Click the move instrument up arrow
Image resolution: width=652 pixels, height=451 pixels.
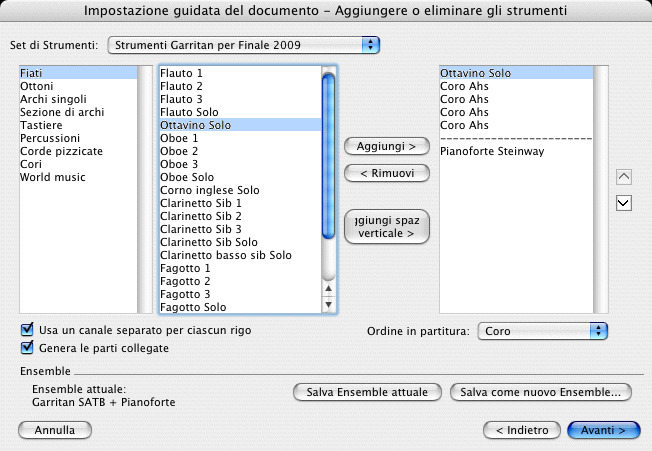coord(624,177)
